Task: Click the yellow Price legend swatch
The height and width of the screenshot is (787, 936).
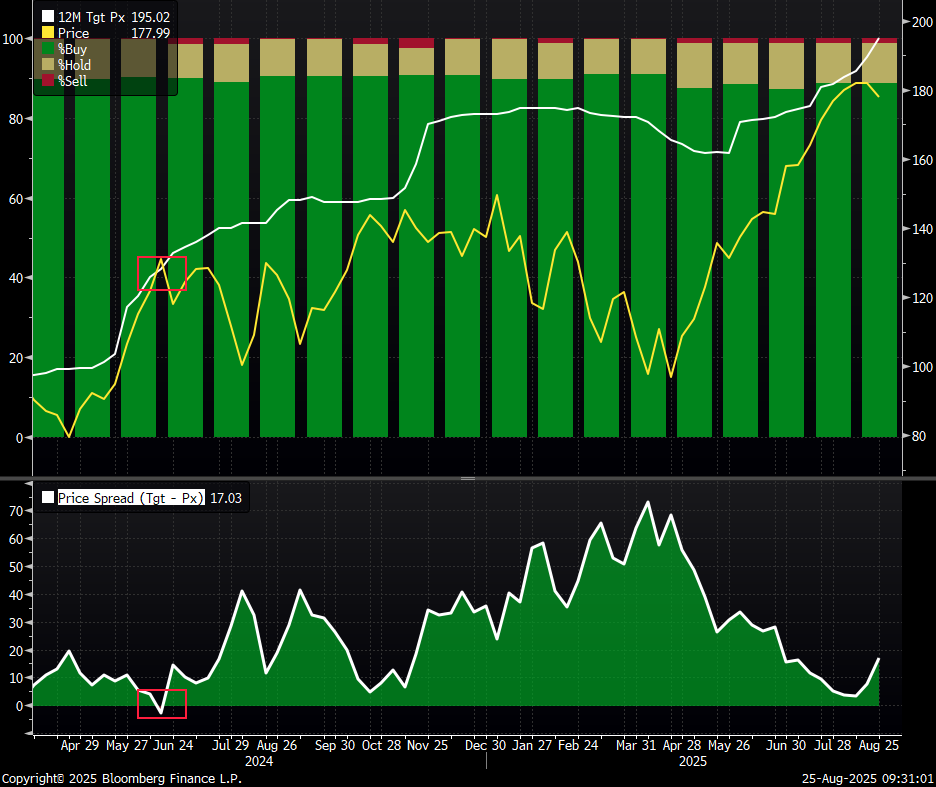Action: [48, 32]
